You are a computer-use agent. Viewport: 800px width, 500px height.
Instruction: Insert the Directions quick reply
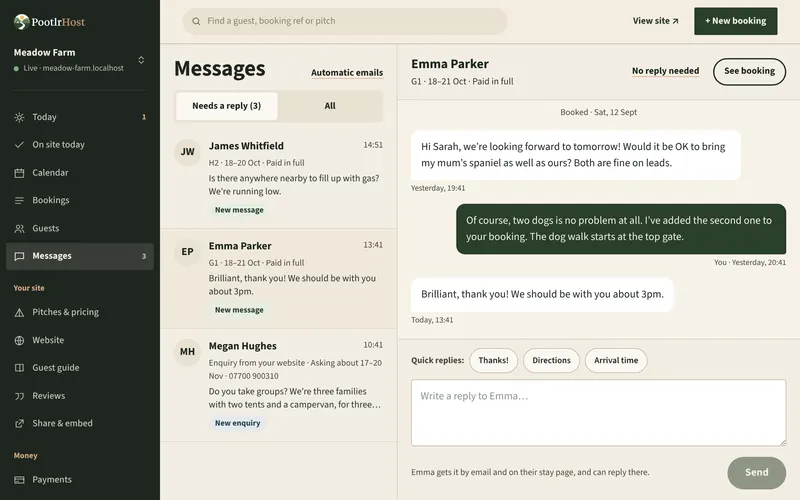coord(552,361)
